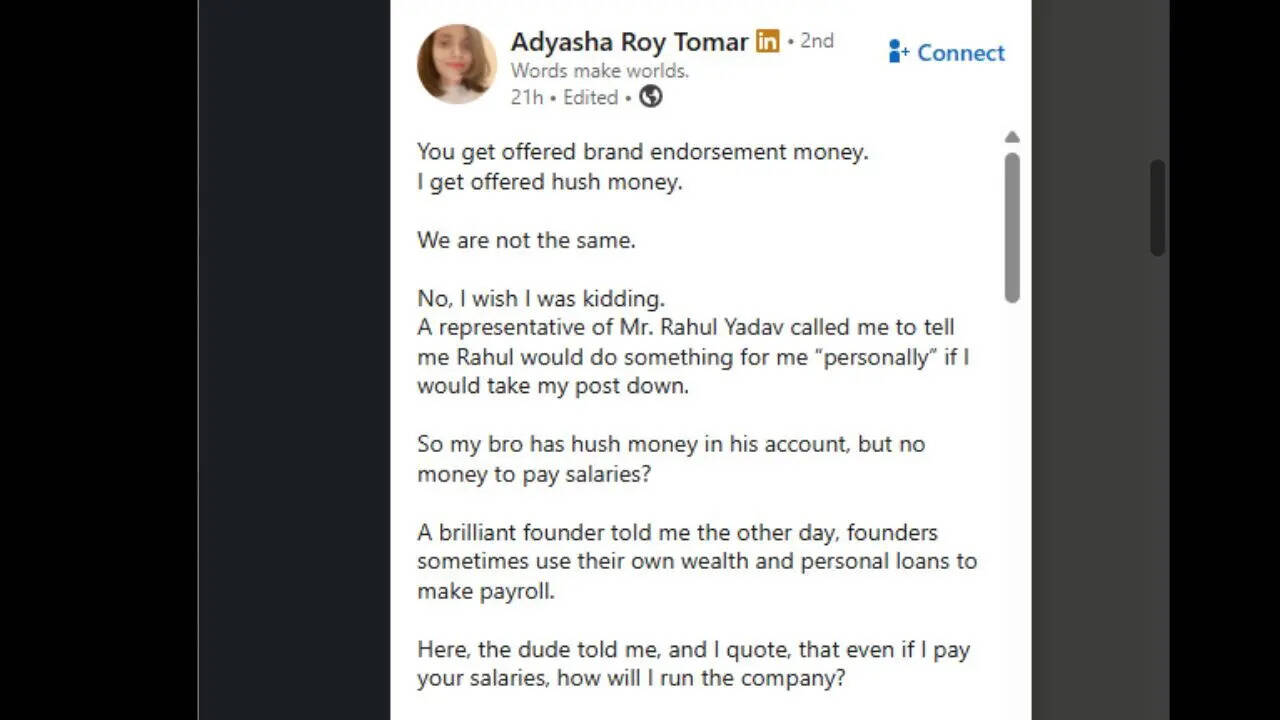The width and height of the screenshot is (1280, 720).
Task: Click the 'You get offered brand endorsement money.' line
Action: tap(642, 152)
